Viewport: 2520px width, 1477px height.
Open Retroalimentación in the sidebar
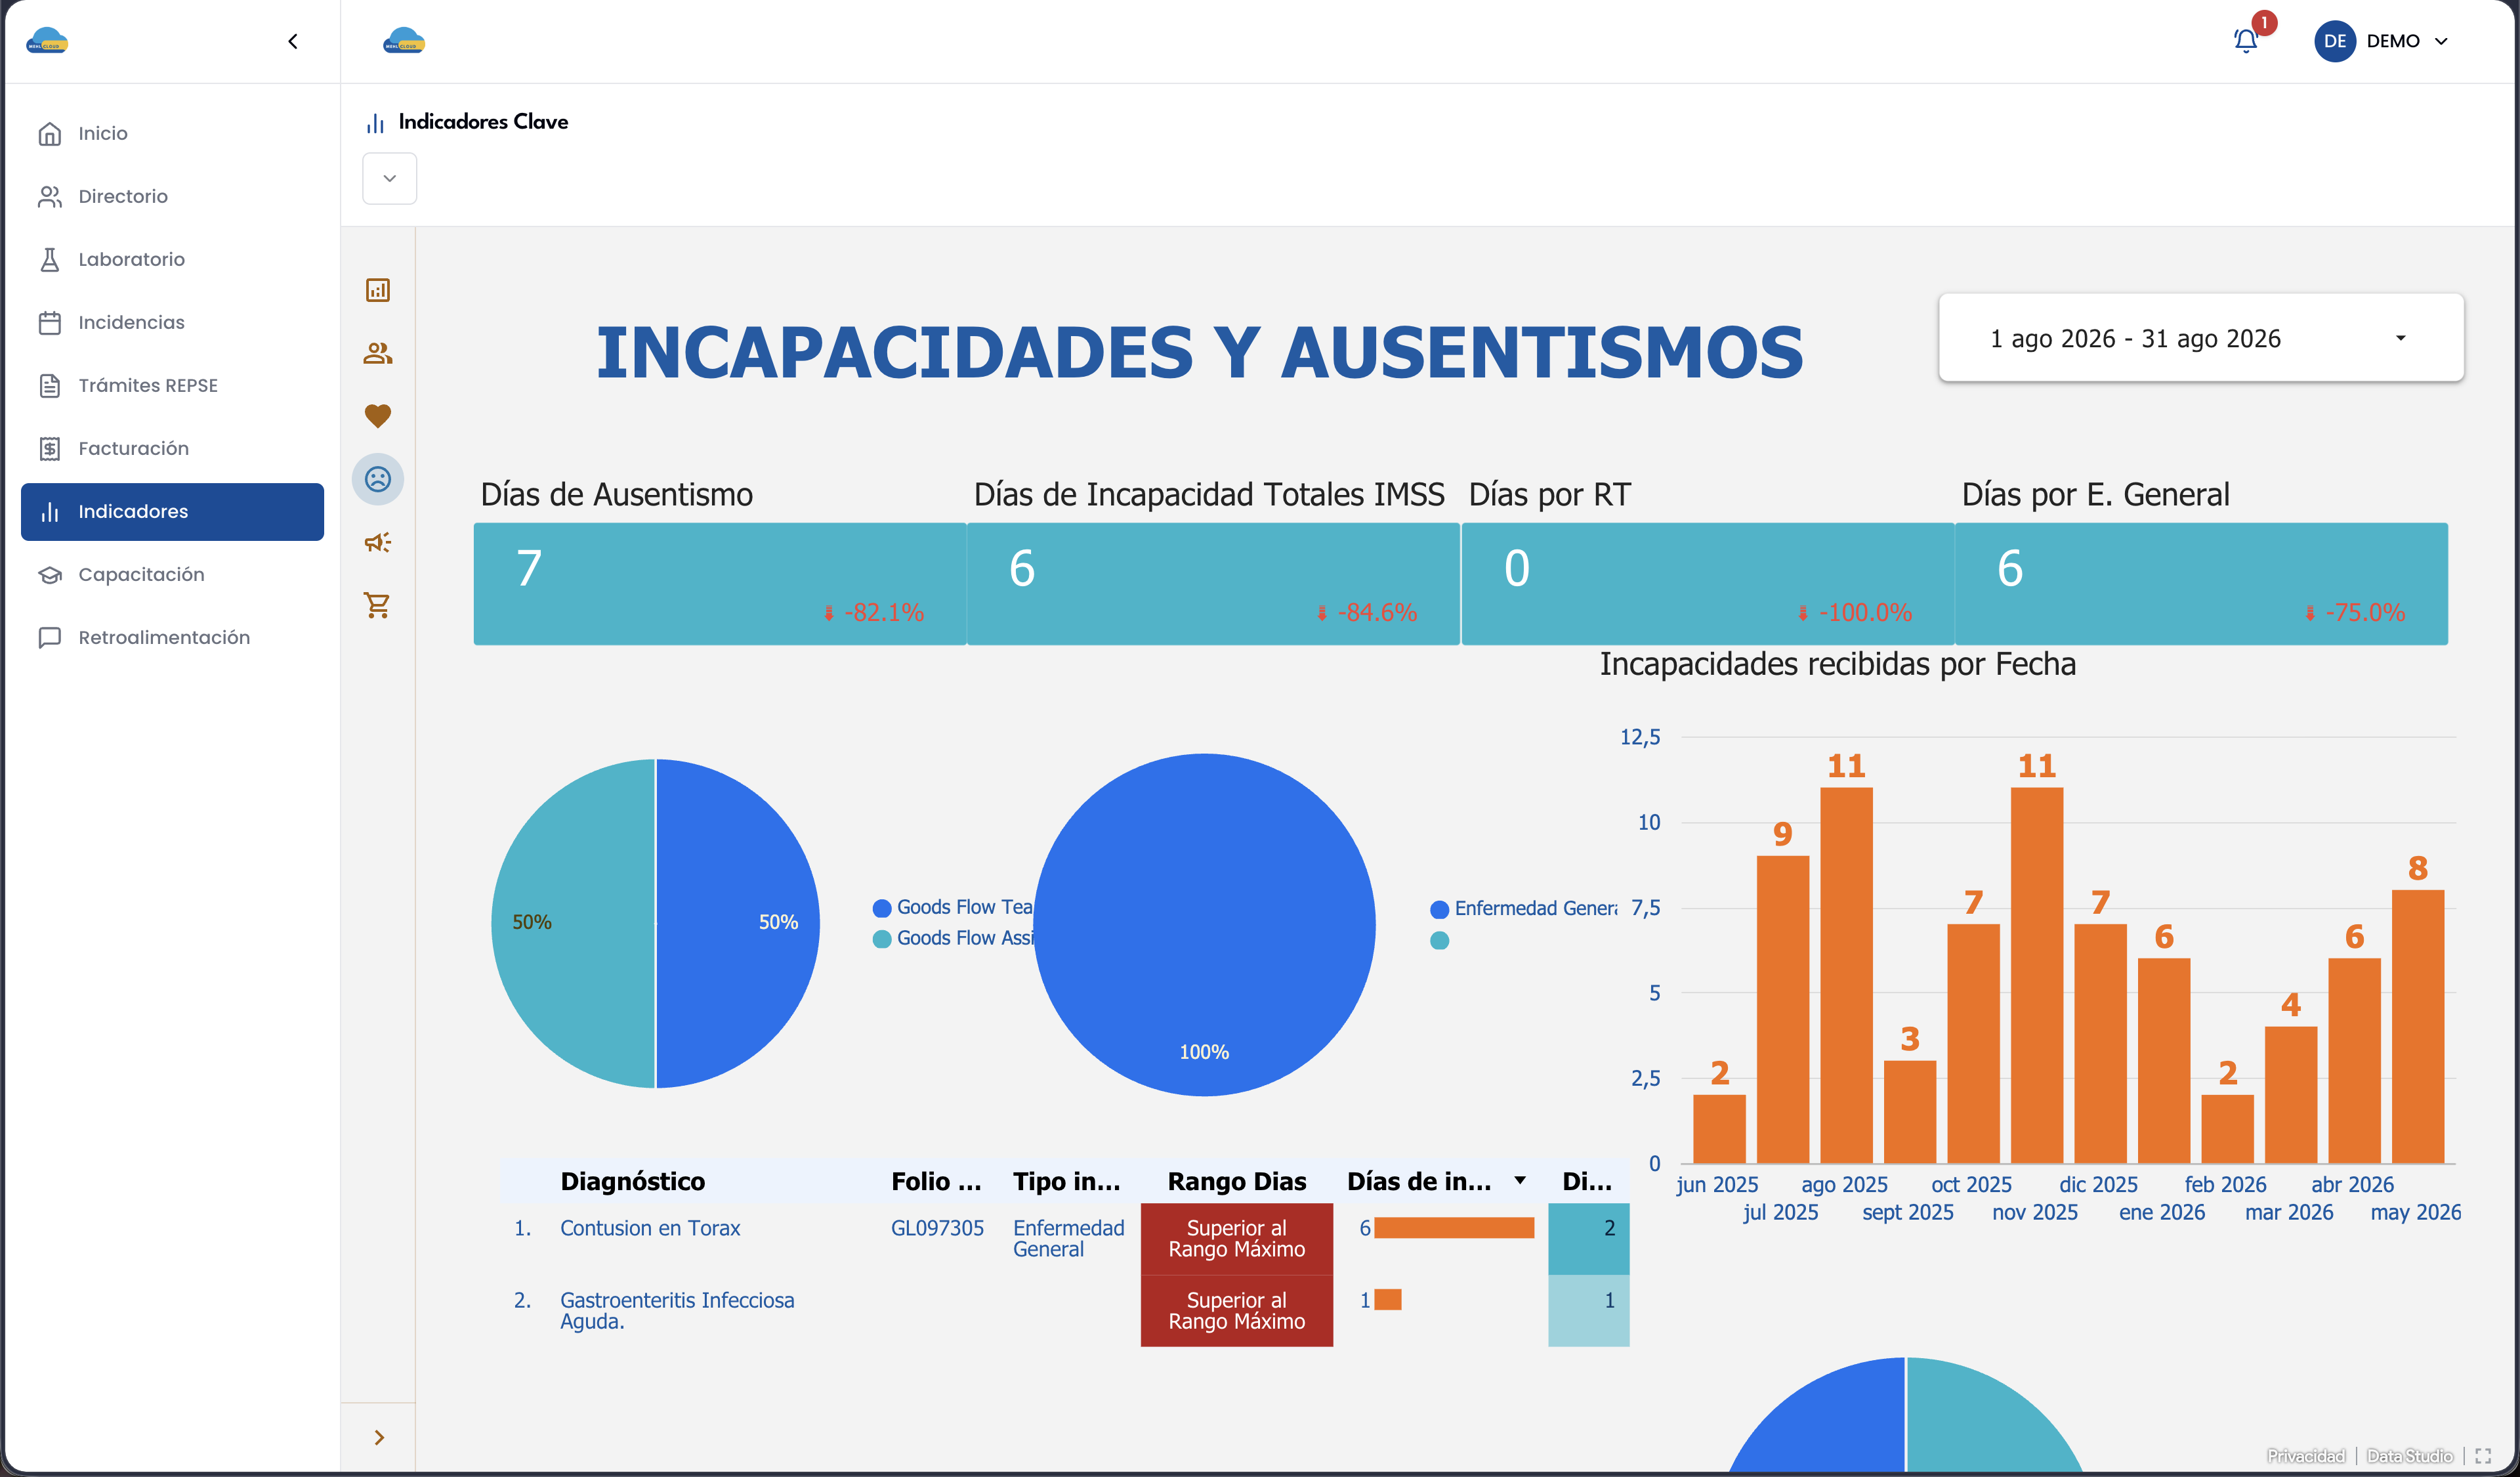172,637
